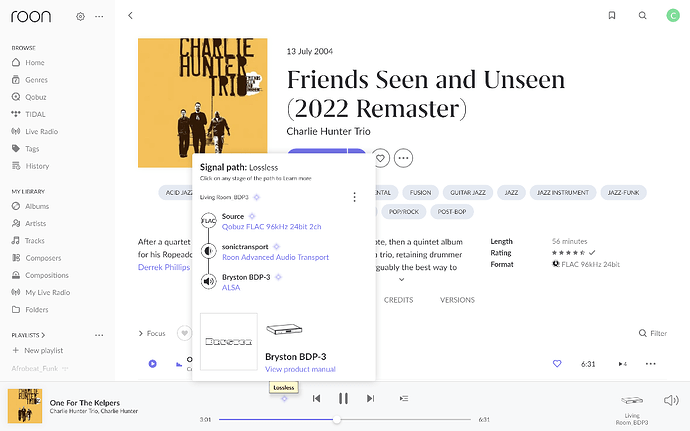Viewport: 690px width, 431px height.
Task: Select the POP/ROCK genre tag
Action: point(404,212)
